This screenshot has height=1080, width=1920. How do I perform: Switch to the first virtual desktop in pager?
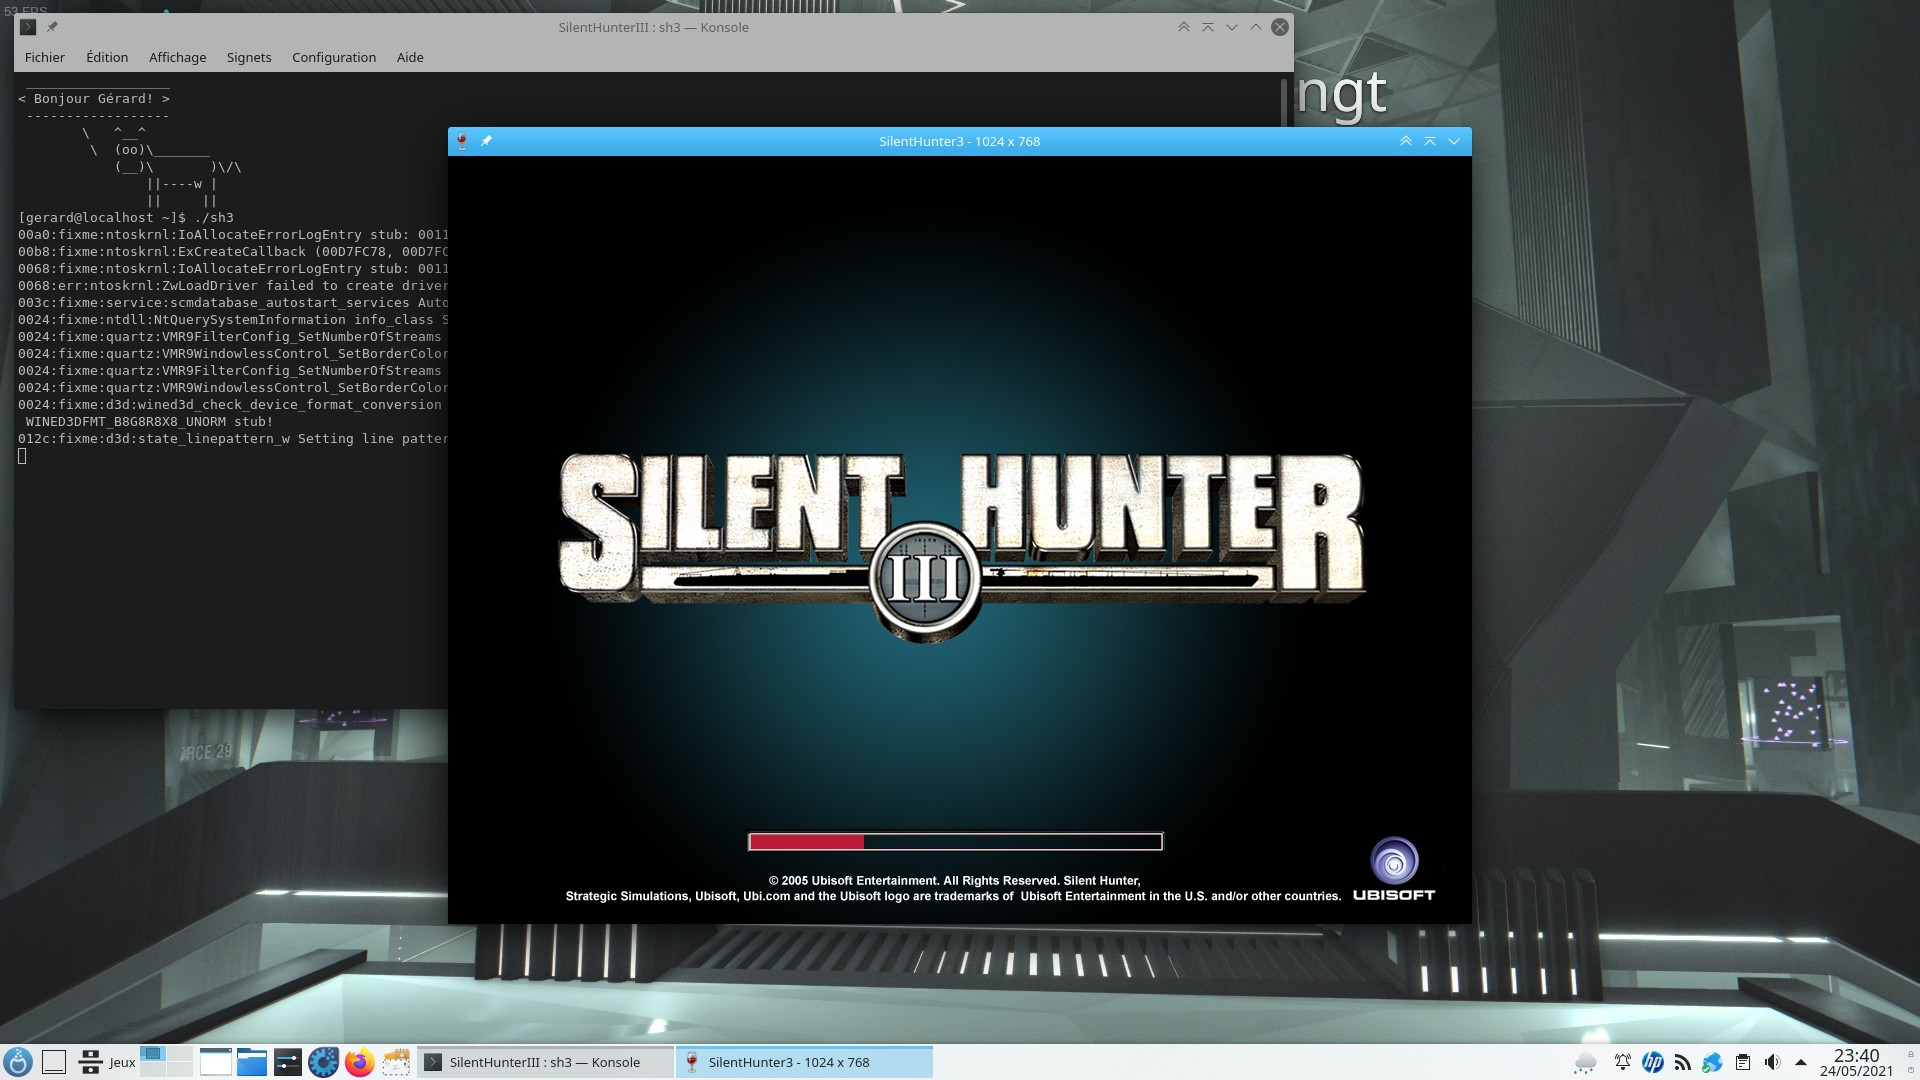tap(153, 1054)
